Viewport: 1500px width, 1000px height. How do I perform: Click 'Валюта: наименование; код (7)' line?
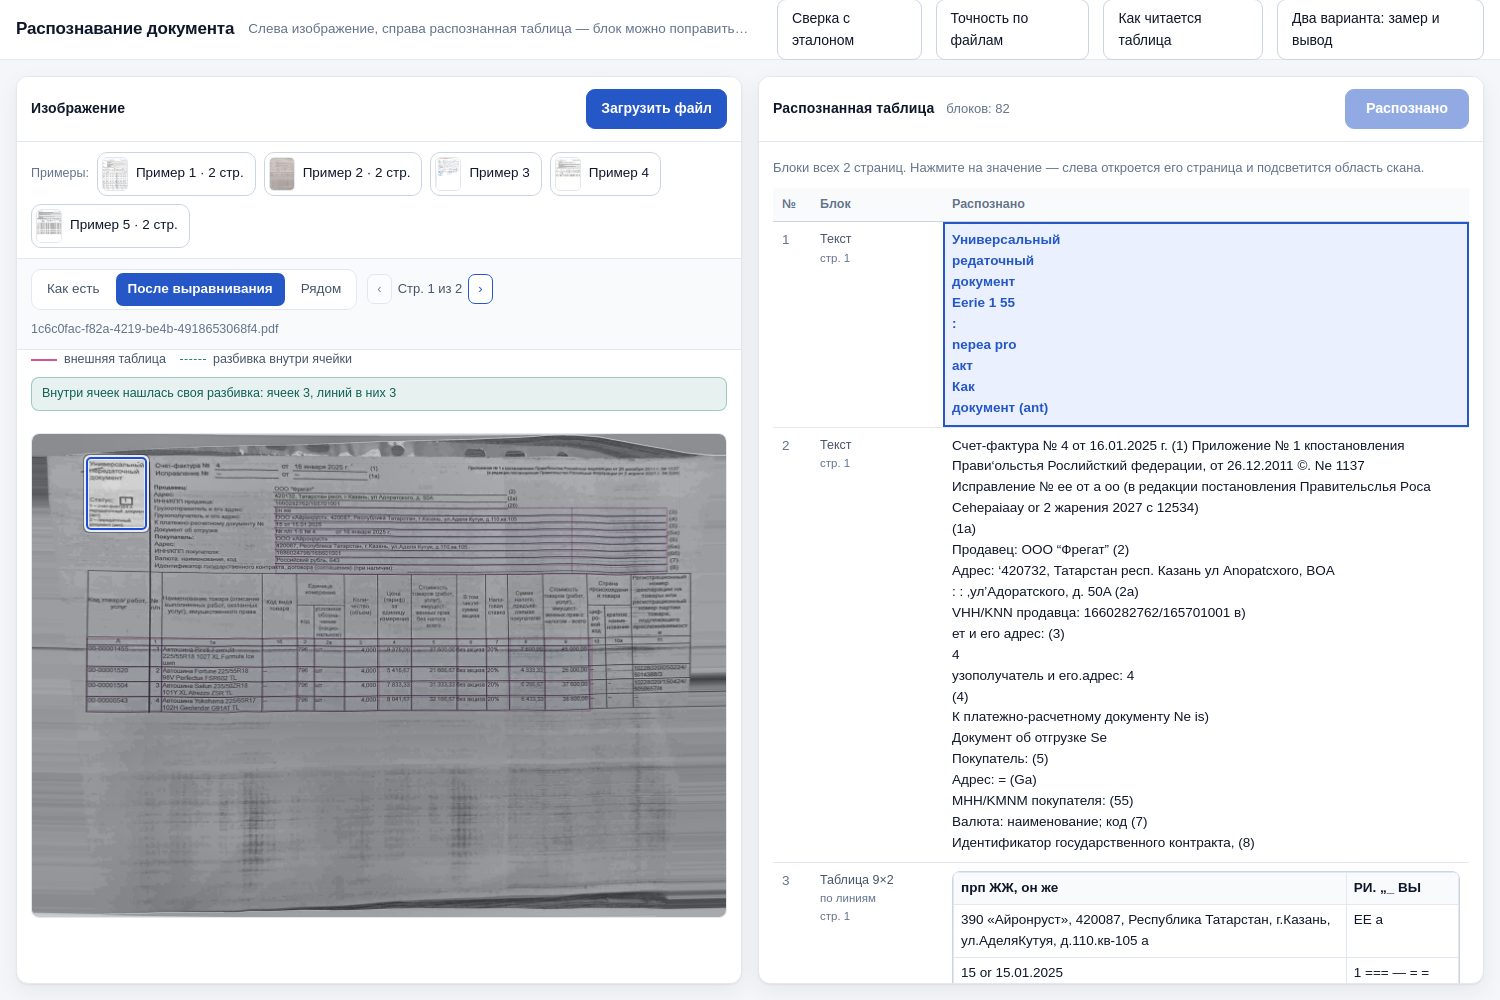pos(1049,822)
